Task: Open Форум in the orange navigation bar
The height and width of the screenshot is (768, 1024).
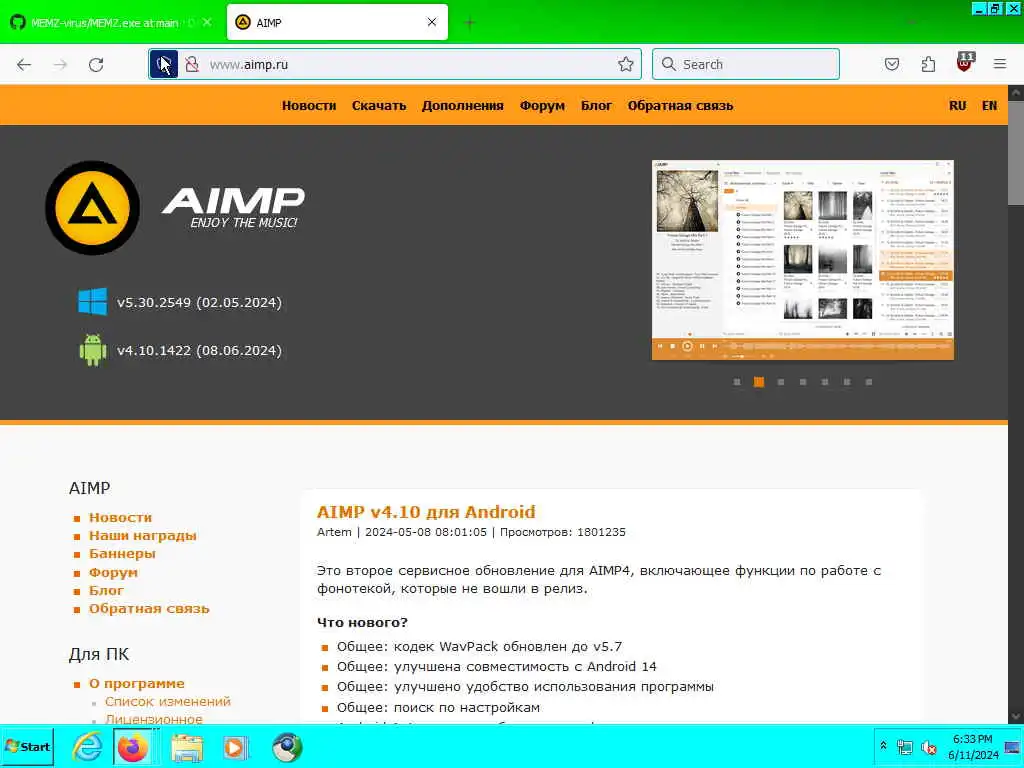Action: (x=542, y=106)
